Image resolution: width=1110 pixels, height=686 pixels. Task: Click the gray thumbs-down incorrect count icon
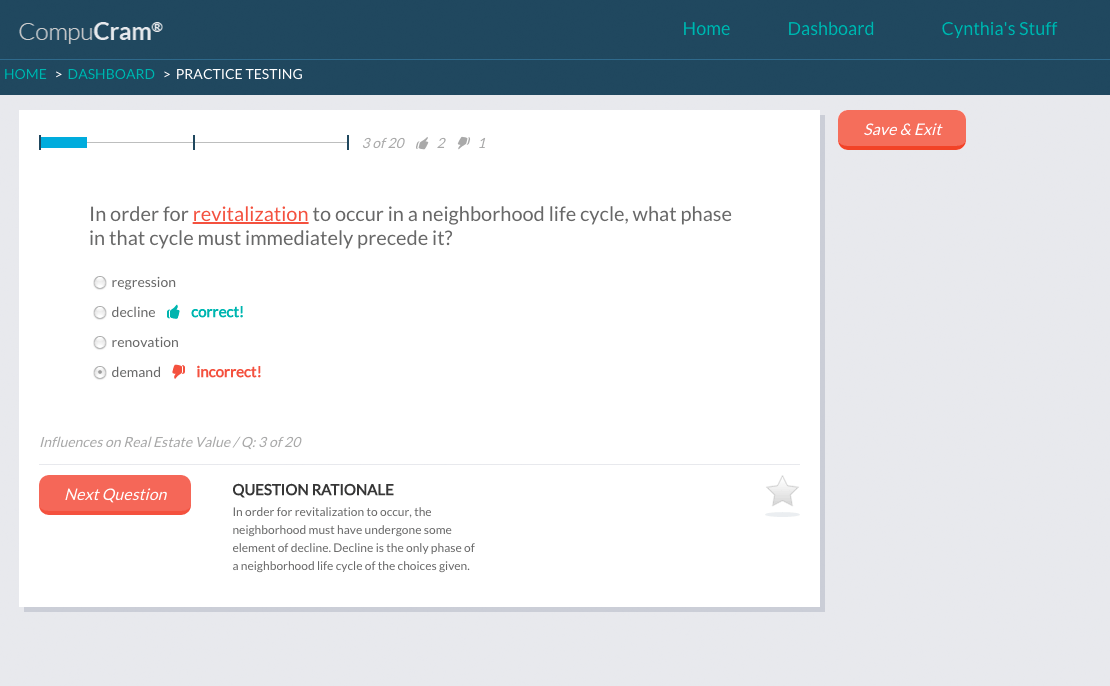463,143
